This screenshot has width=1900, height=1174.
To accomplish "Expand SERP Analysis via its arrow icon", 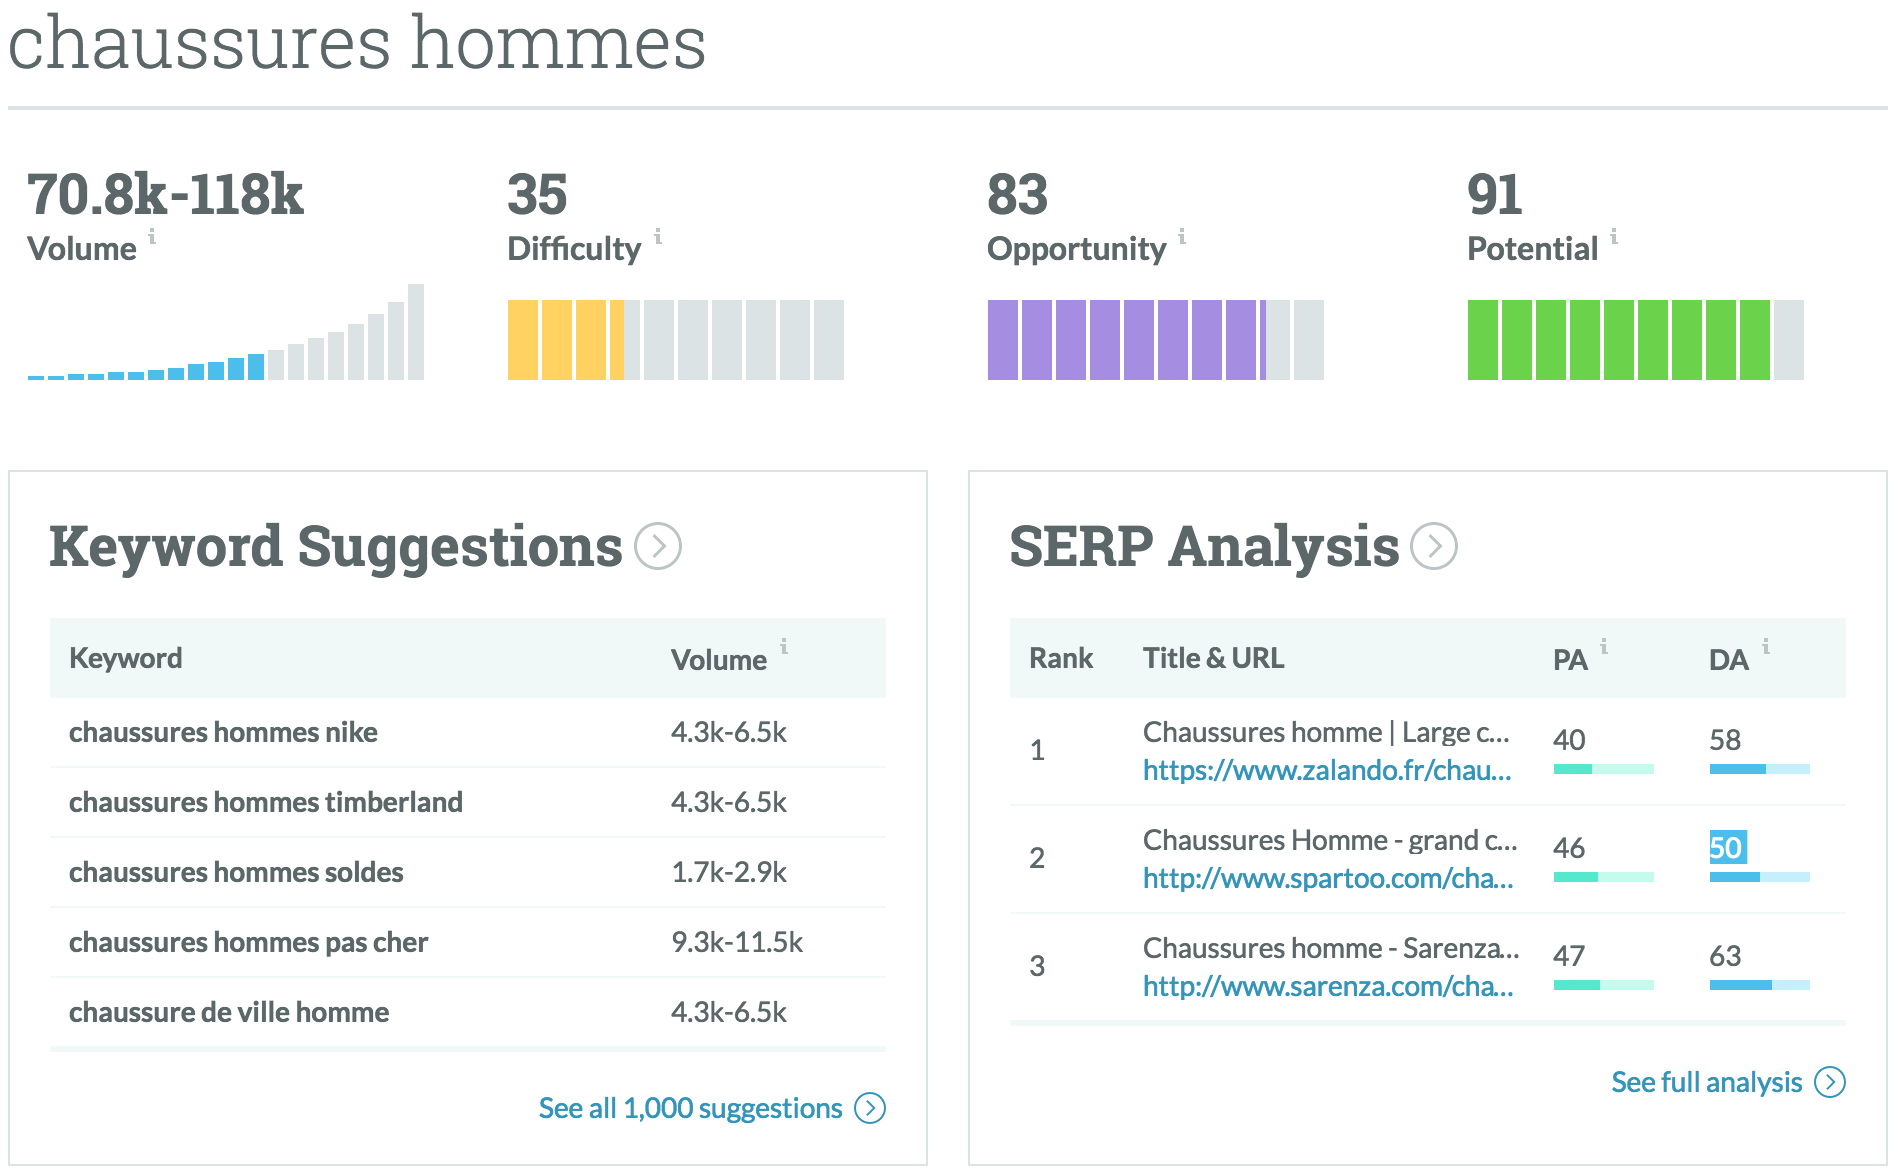I will coord(1434,546).
